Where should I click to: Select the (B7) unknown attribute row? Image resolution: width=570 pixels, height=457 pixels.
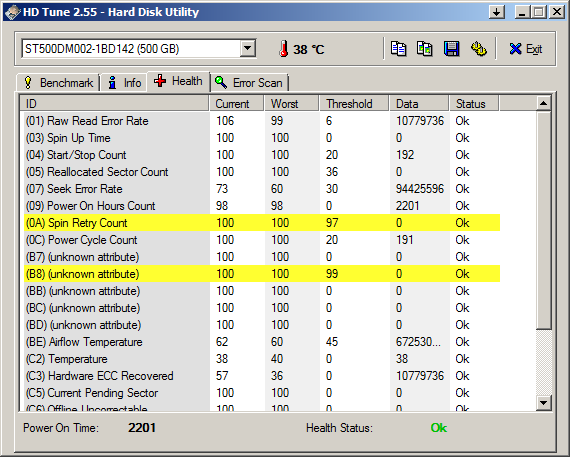click(262, 257)
